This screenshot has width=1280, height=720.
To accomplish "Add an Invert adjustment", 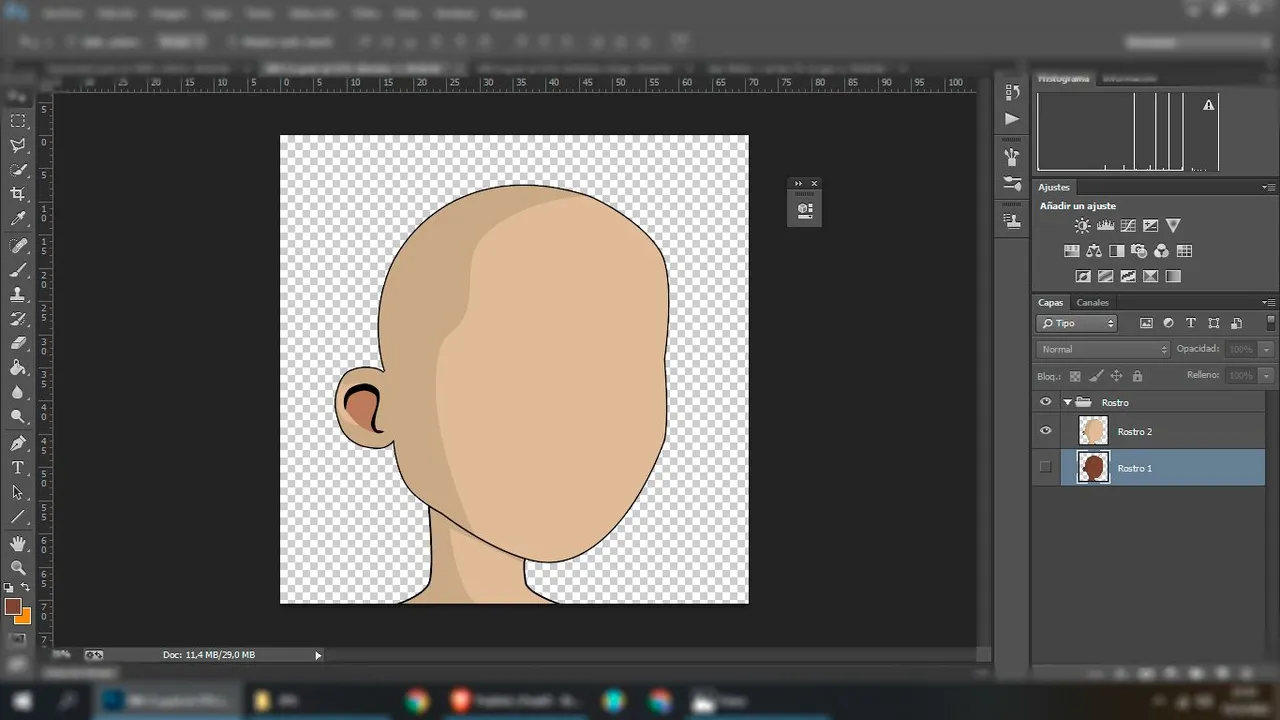I will coord(1083,276).
